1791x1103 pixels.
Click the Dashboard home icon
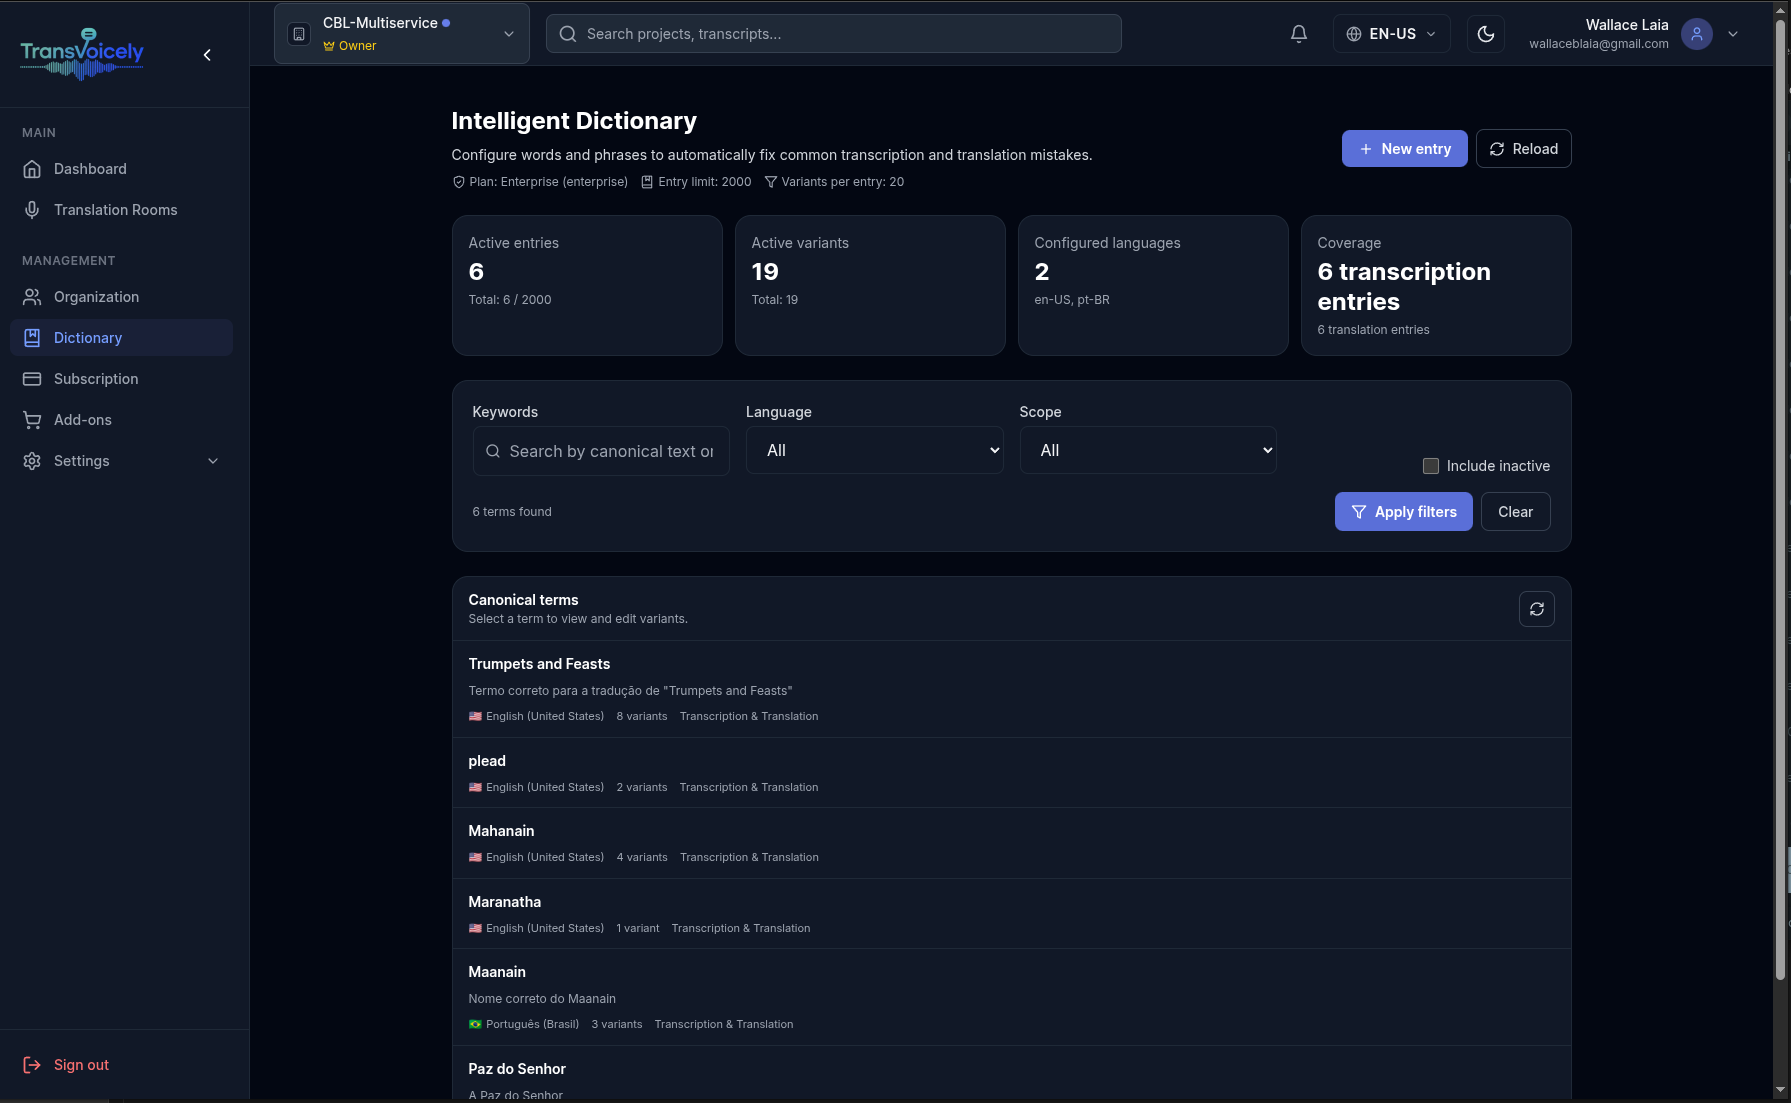(32, 169)
